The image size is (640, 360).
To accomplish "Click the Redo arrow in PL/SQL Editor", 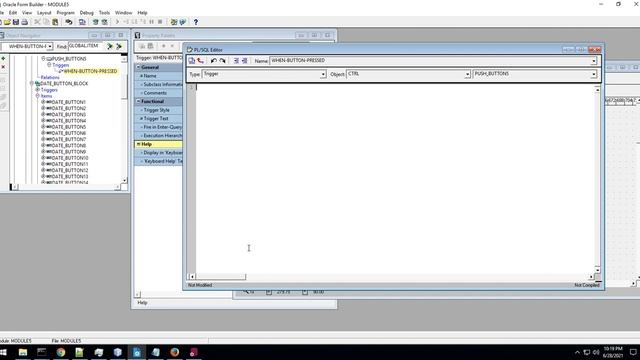I will (x=222, y=61).
